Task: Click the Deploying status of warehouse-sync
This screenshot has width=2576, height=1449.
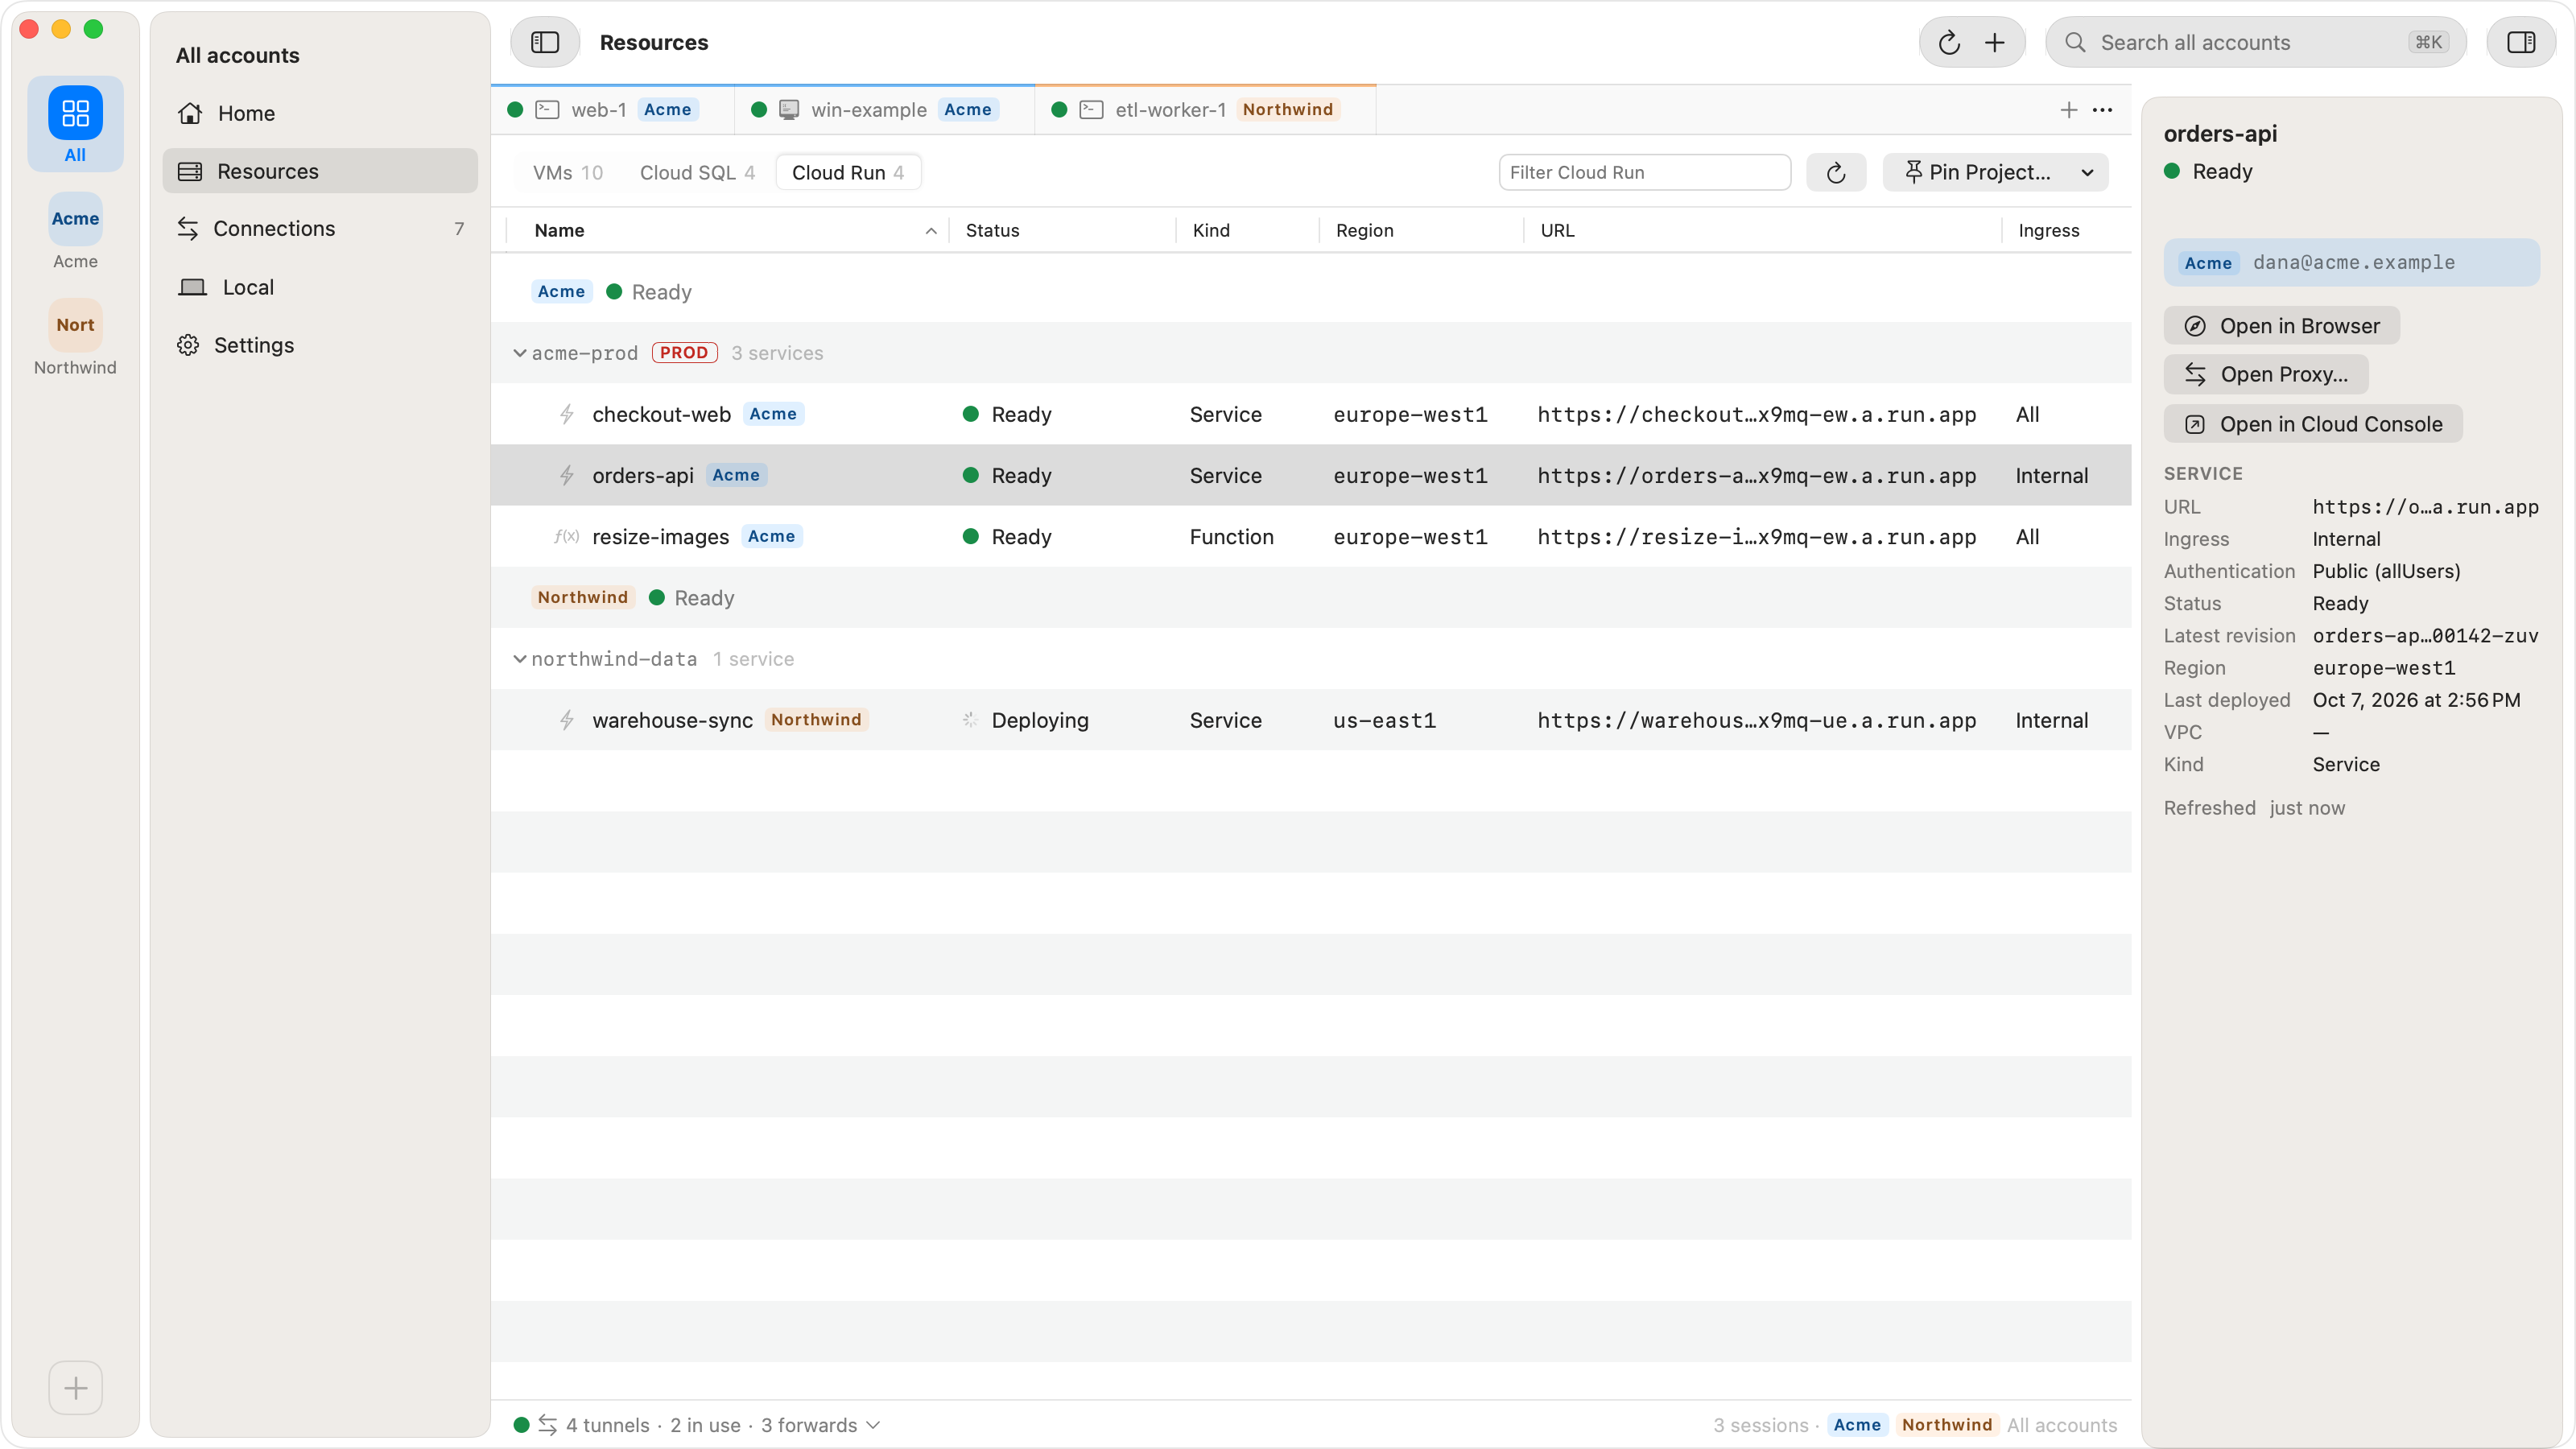Action: [x=1039, y=720]
